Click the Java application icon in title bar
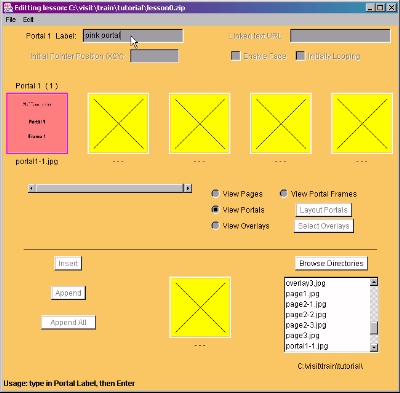Image resolution: width=400 pixels, height=393 pixels. click(x=8, y=7)
